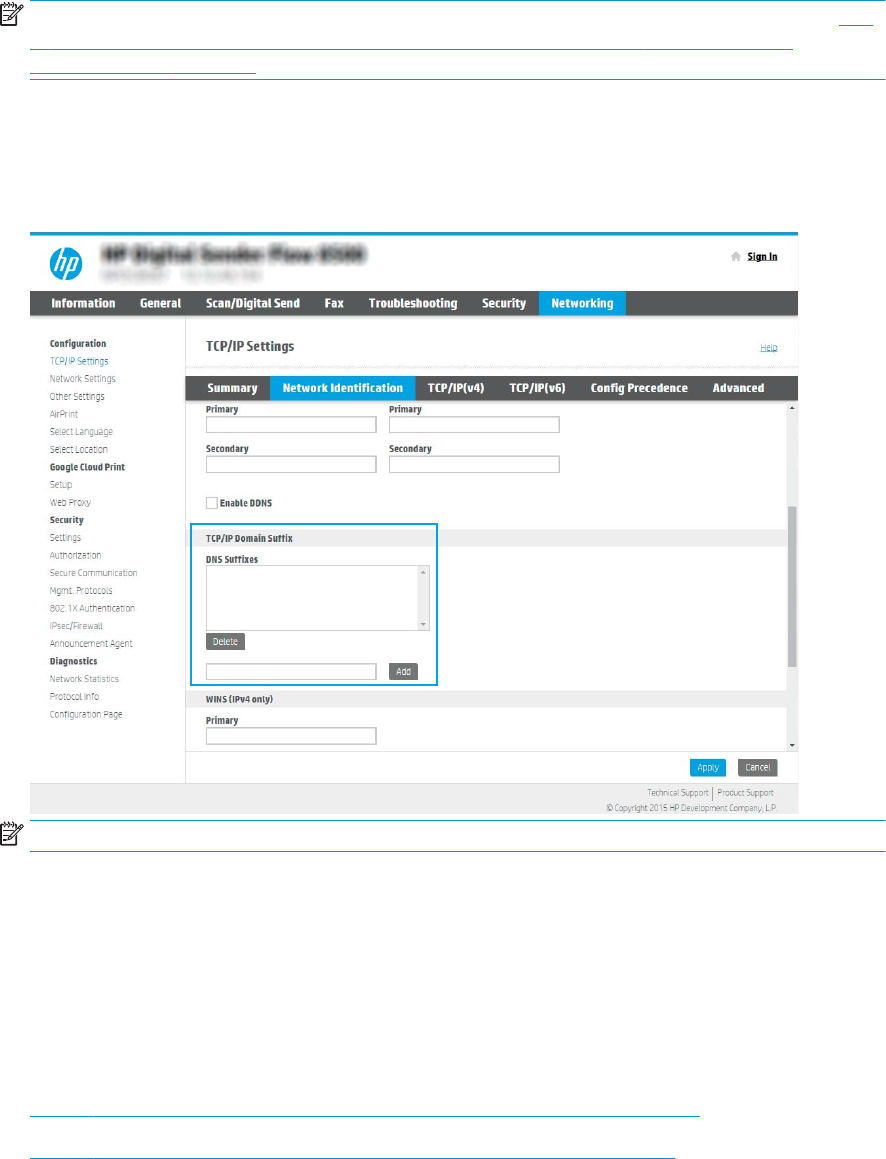
Task: Click the right Primary DNS input field
Action: pyautogui.click(x=474, y=425)
